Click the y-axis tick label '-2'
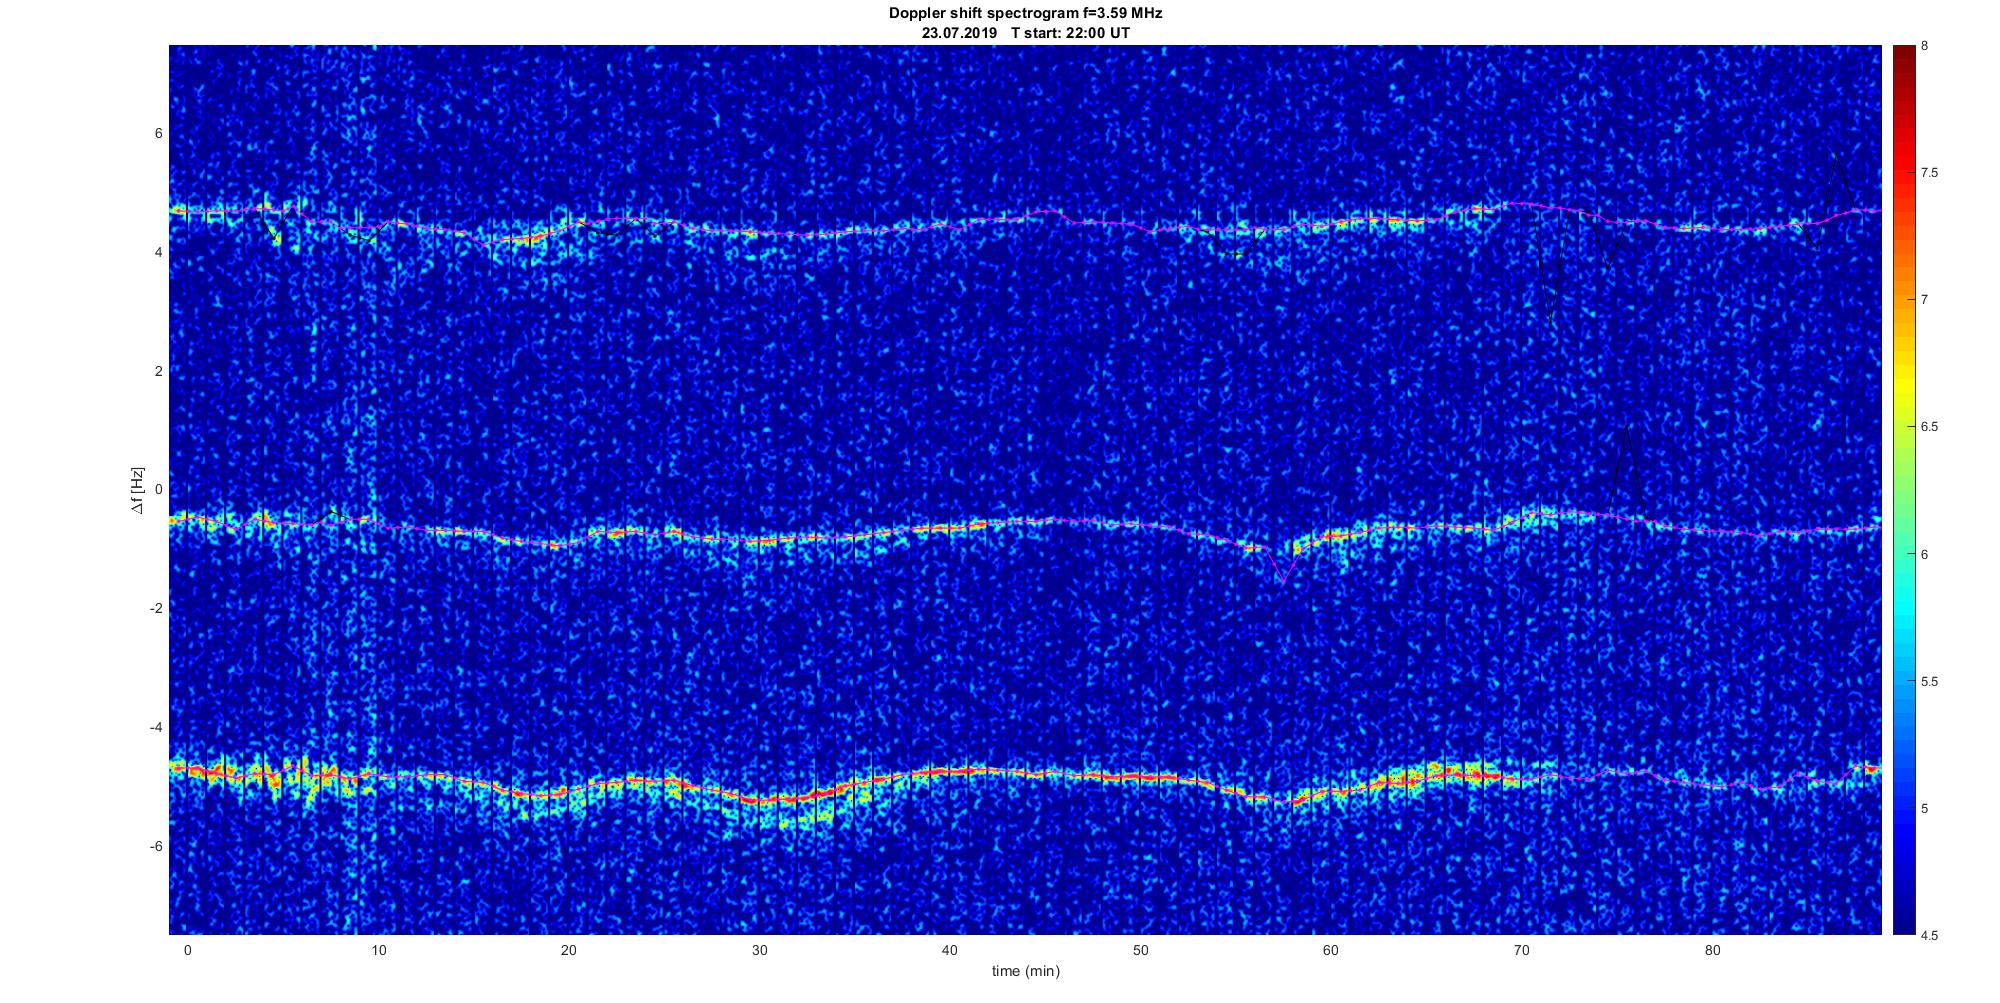 pyautogui.click(x=156, y=609)
